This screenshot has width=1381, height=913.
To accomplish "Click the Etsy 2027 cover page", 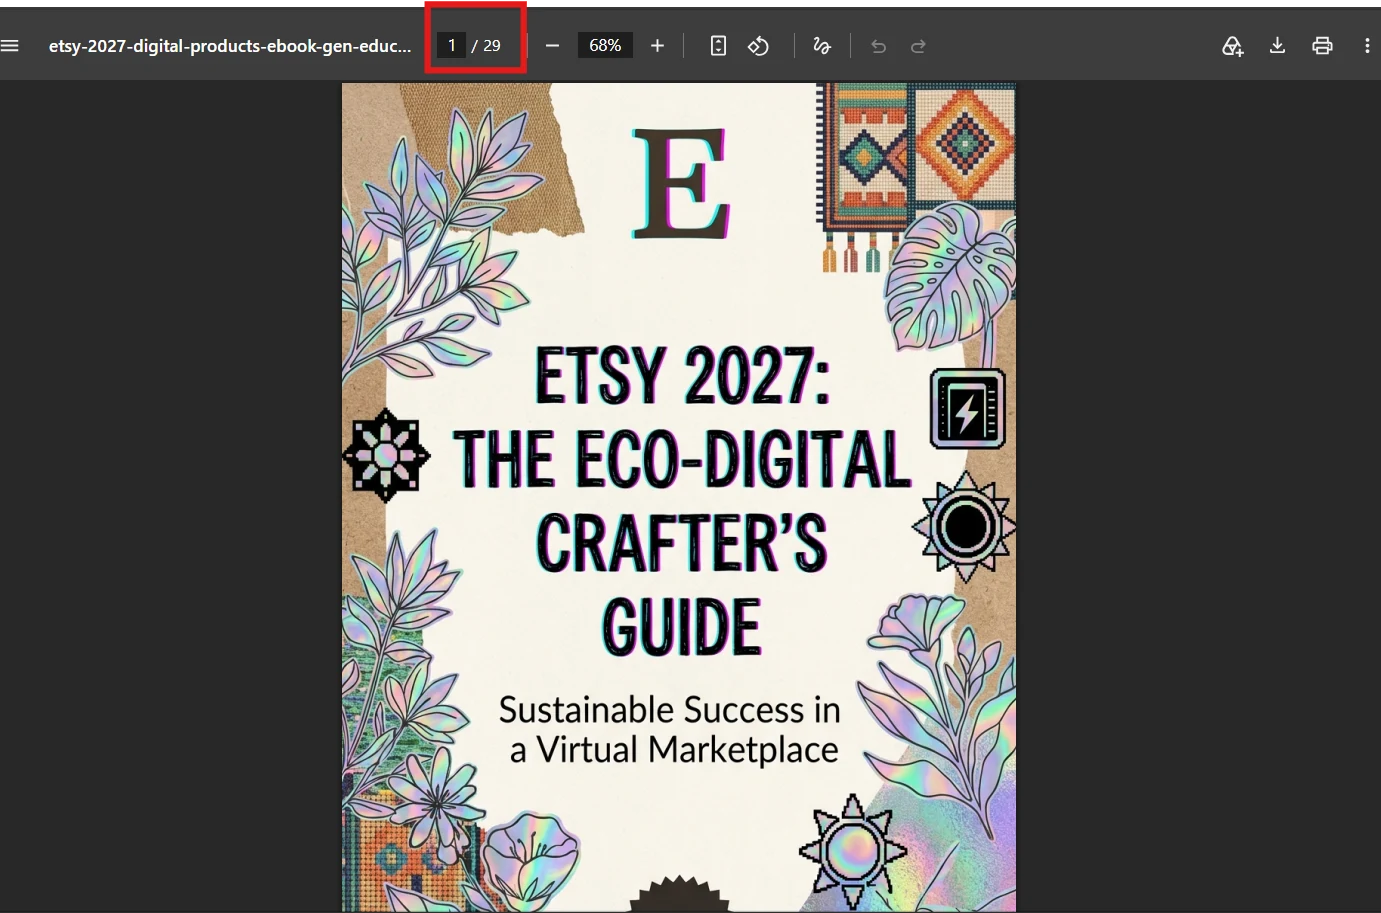I will 679,497.
